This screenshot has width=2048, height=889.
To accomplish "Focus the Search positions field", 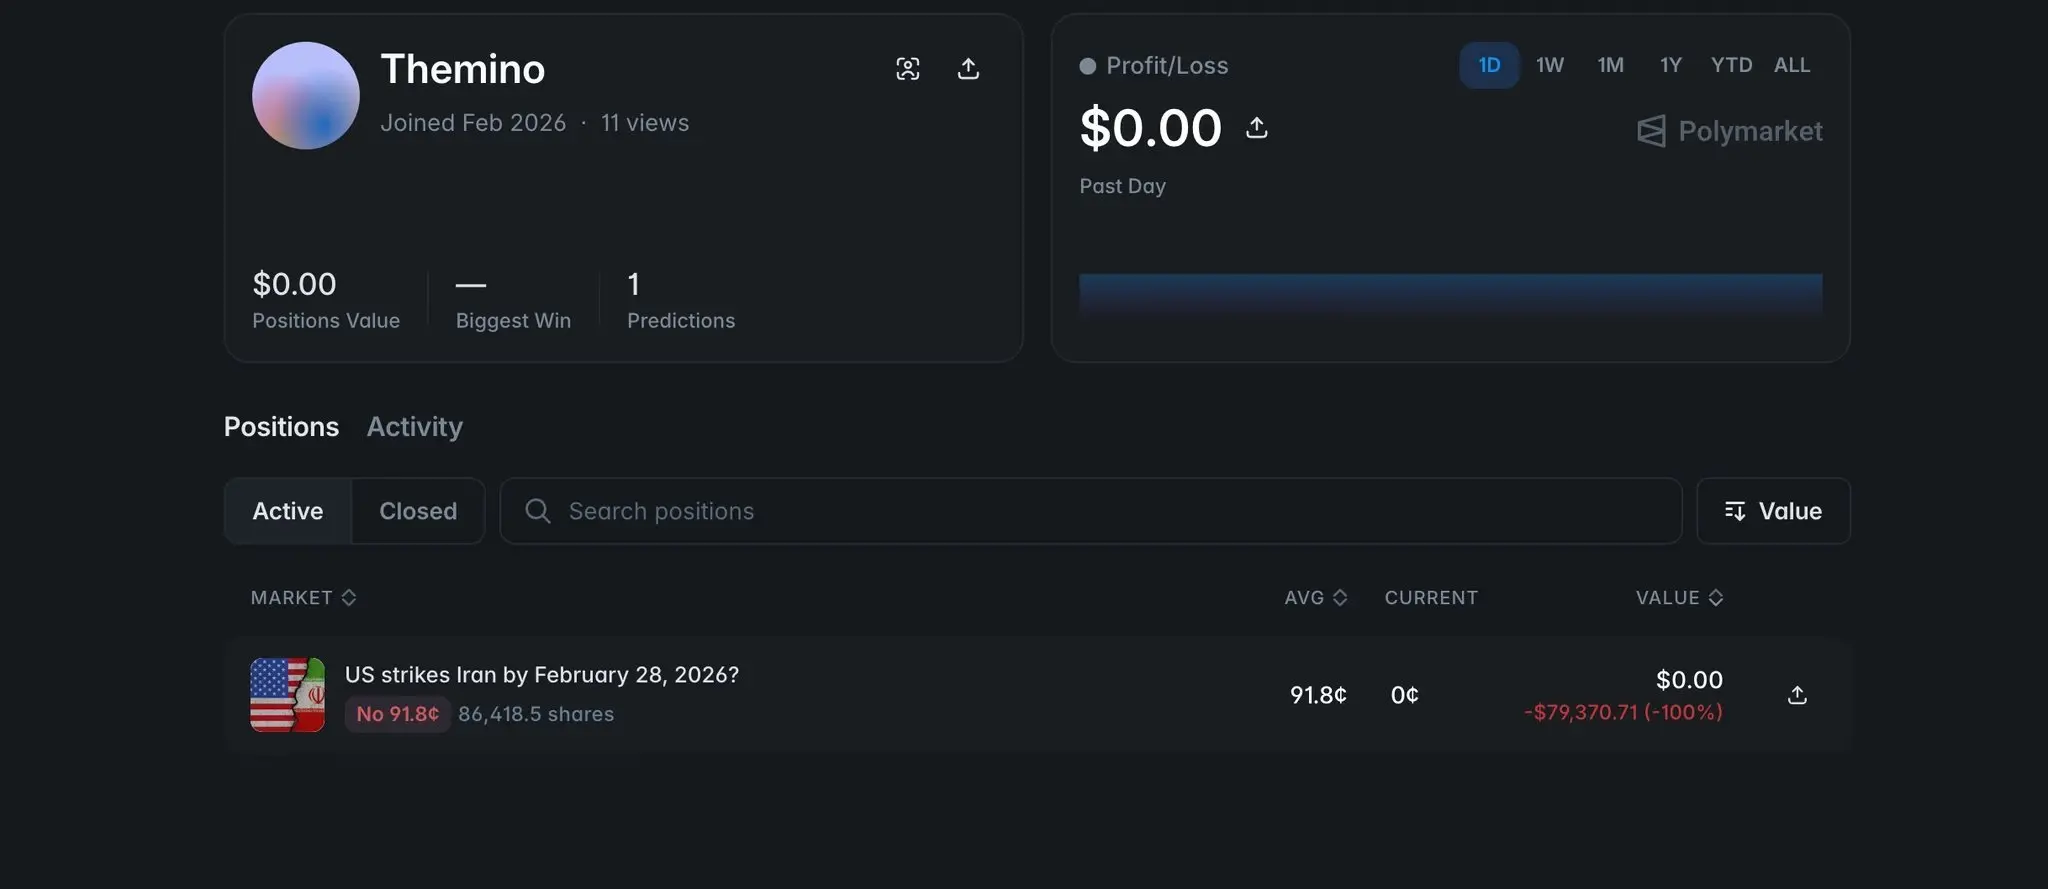I will (1100, 511).
